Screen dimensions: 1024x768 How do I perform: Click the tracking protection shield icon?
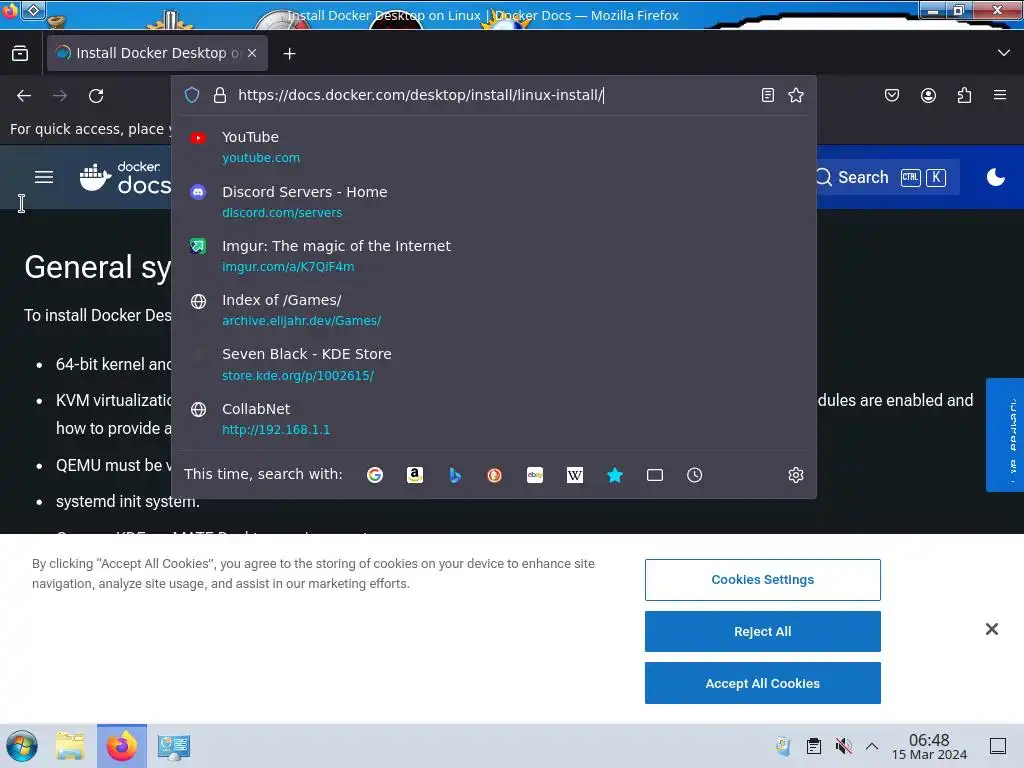tap(192, 95)
